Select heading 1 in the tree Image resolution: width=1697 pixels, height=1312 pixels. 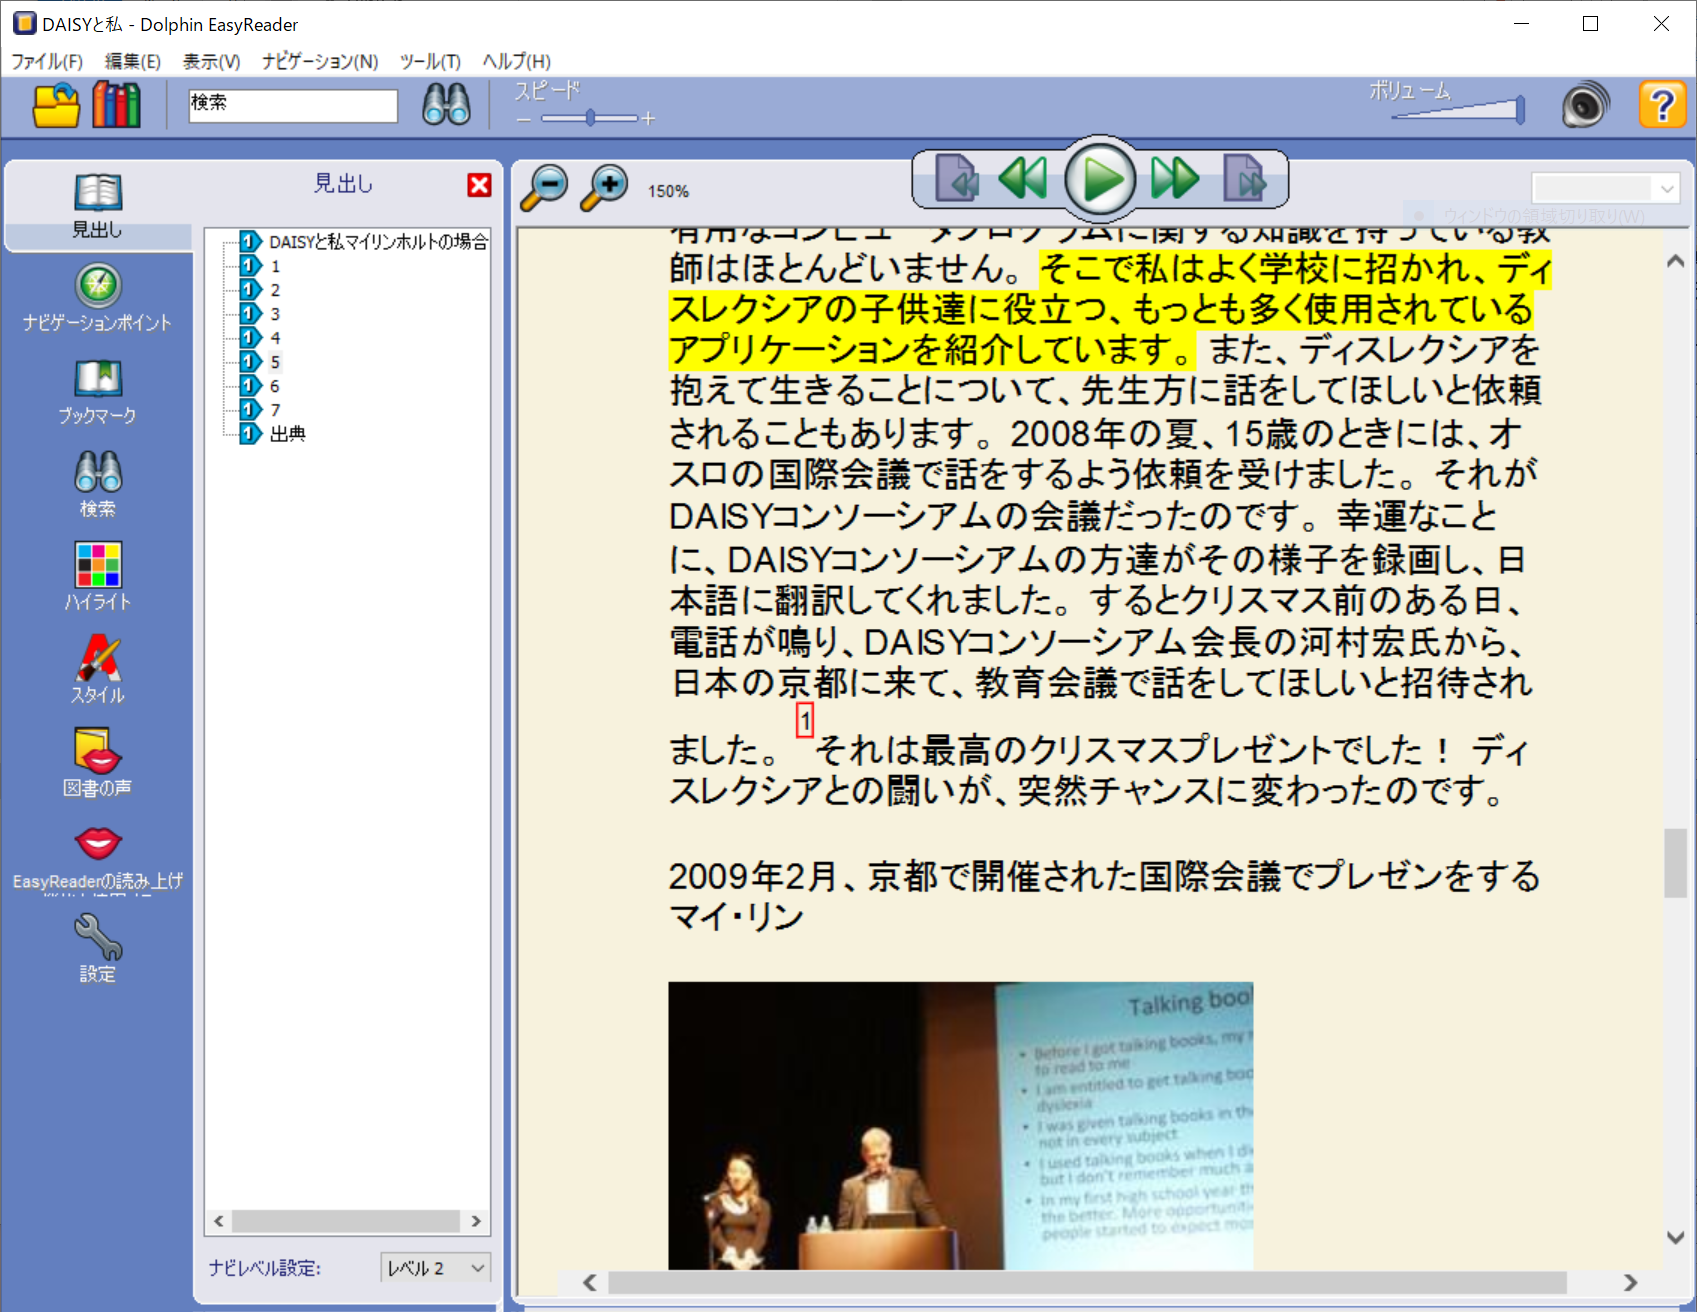tap(275, 266)
